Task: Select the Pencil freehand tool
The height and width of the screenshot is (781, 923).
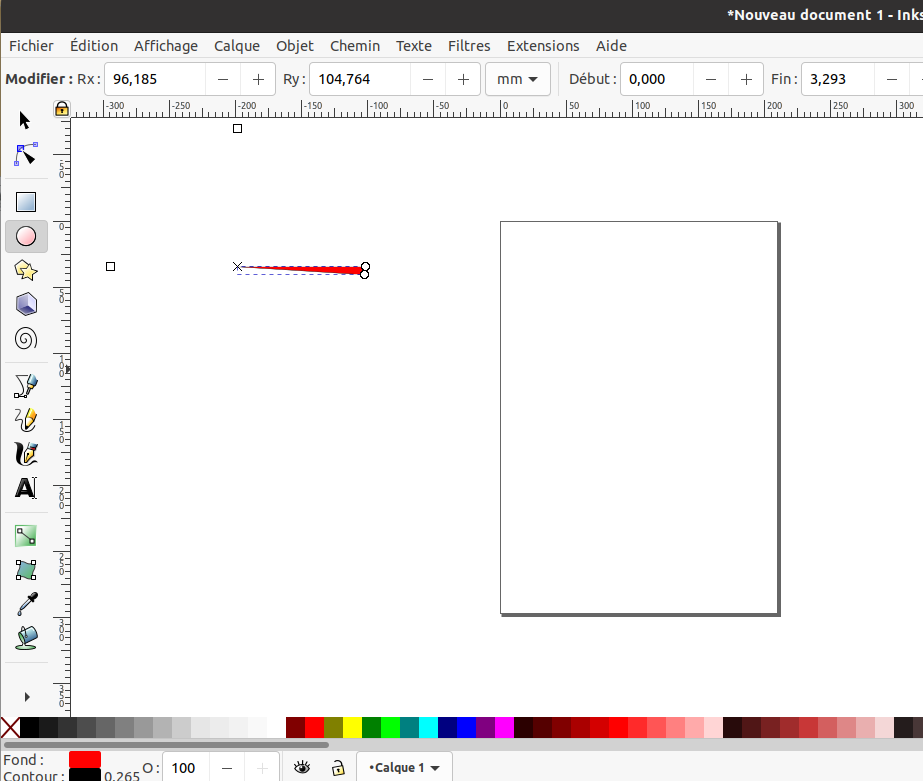Action: [26, 420]
